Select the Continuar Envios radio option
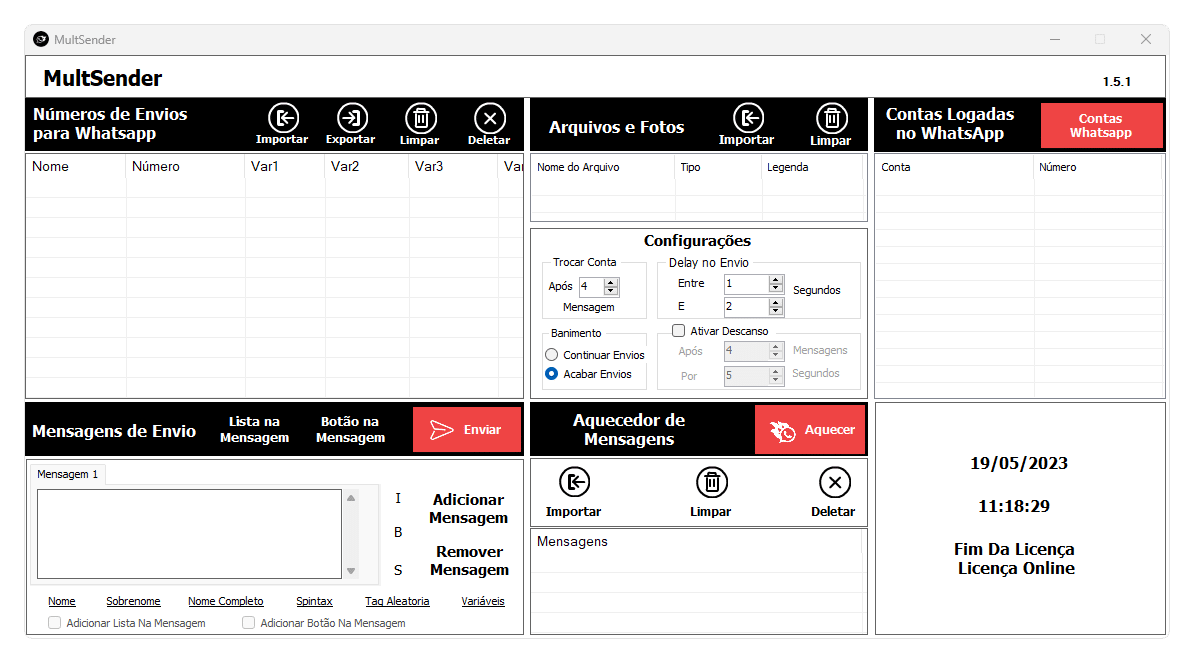The height and width of the screenshot is (656, 1184). click(552, 355)
